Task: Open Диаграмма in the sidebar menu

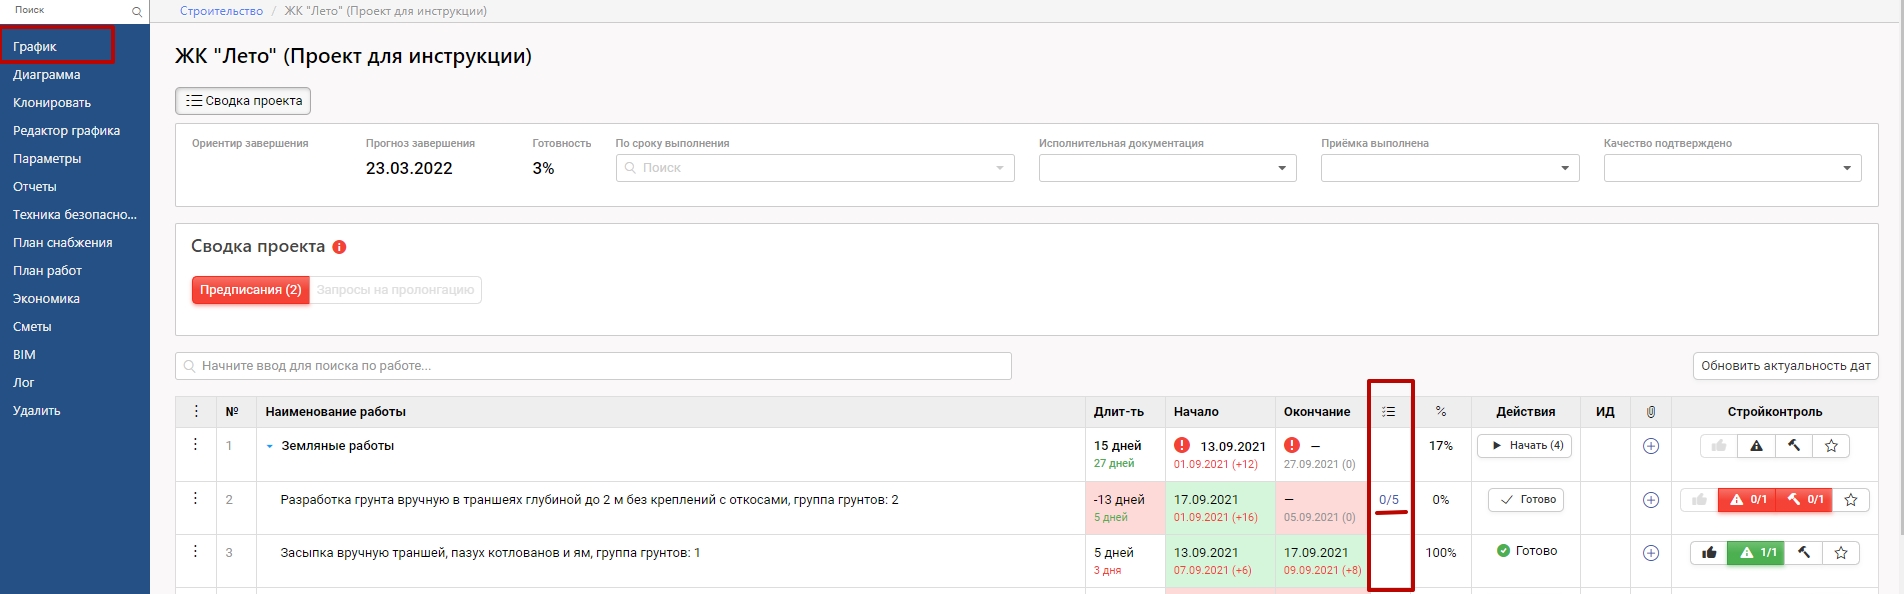Action: tap(47, 75)
